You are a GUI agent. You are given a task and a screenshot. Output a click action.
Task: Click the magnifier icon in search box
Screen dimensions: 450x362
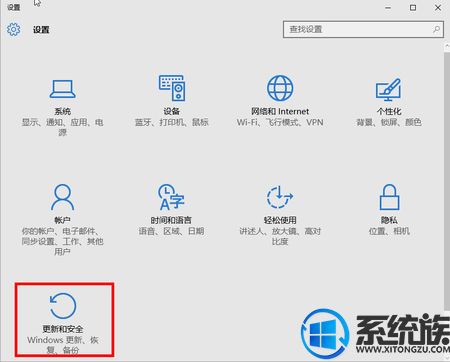tap(436, 29)
